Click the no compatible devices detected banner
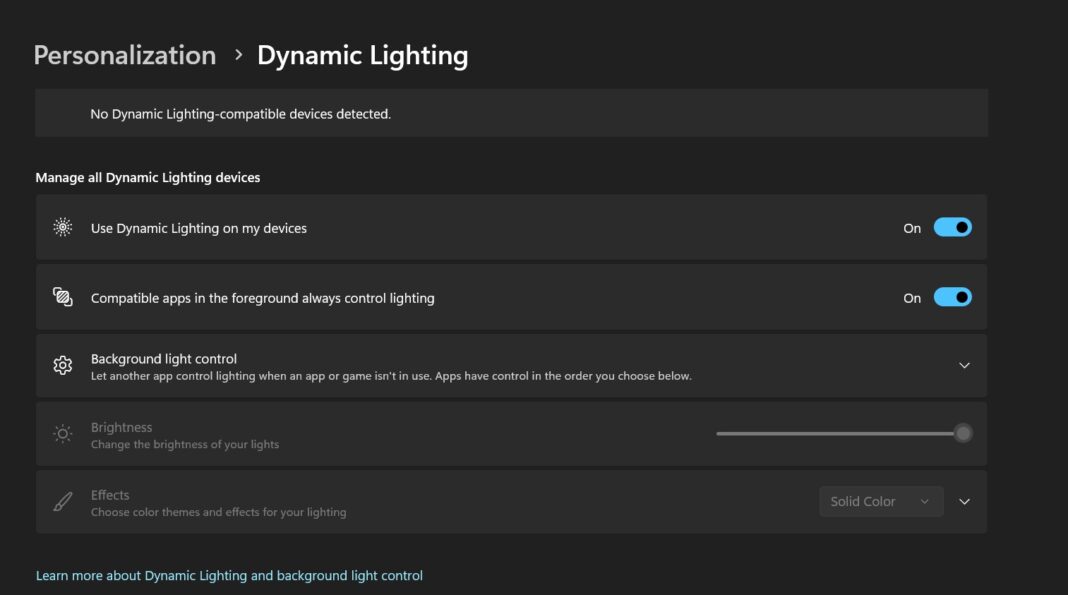The width and height of the screenshot is (1068, 595). (511, 112)
